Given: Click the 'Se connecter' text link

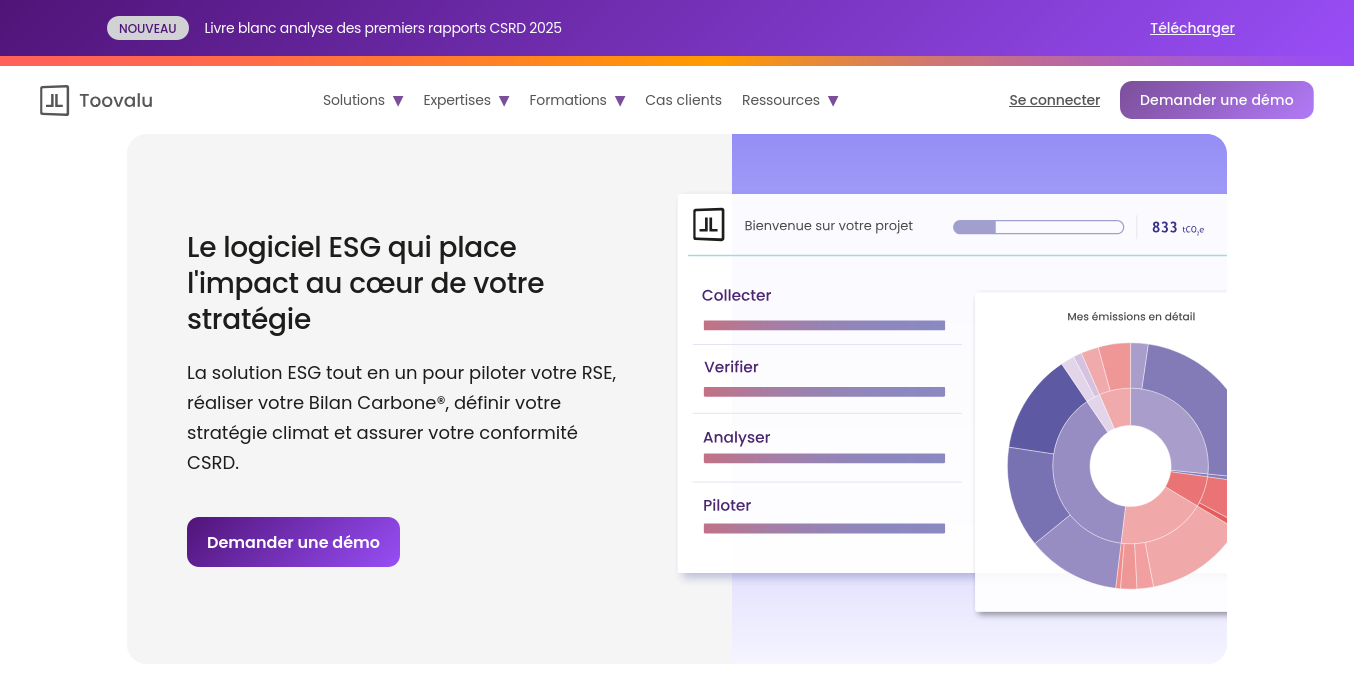Looking at the screenshot, I should coord(1054,100).
